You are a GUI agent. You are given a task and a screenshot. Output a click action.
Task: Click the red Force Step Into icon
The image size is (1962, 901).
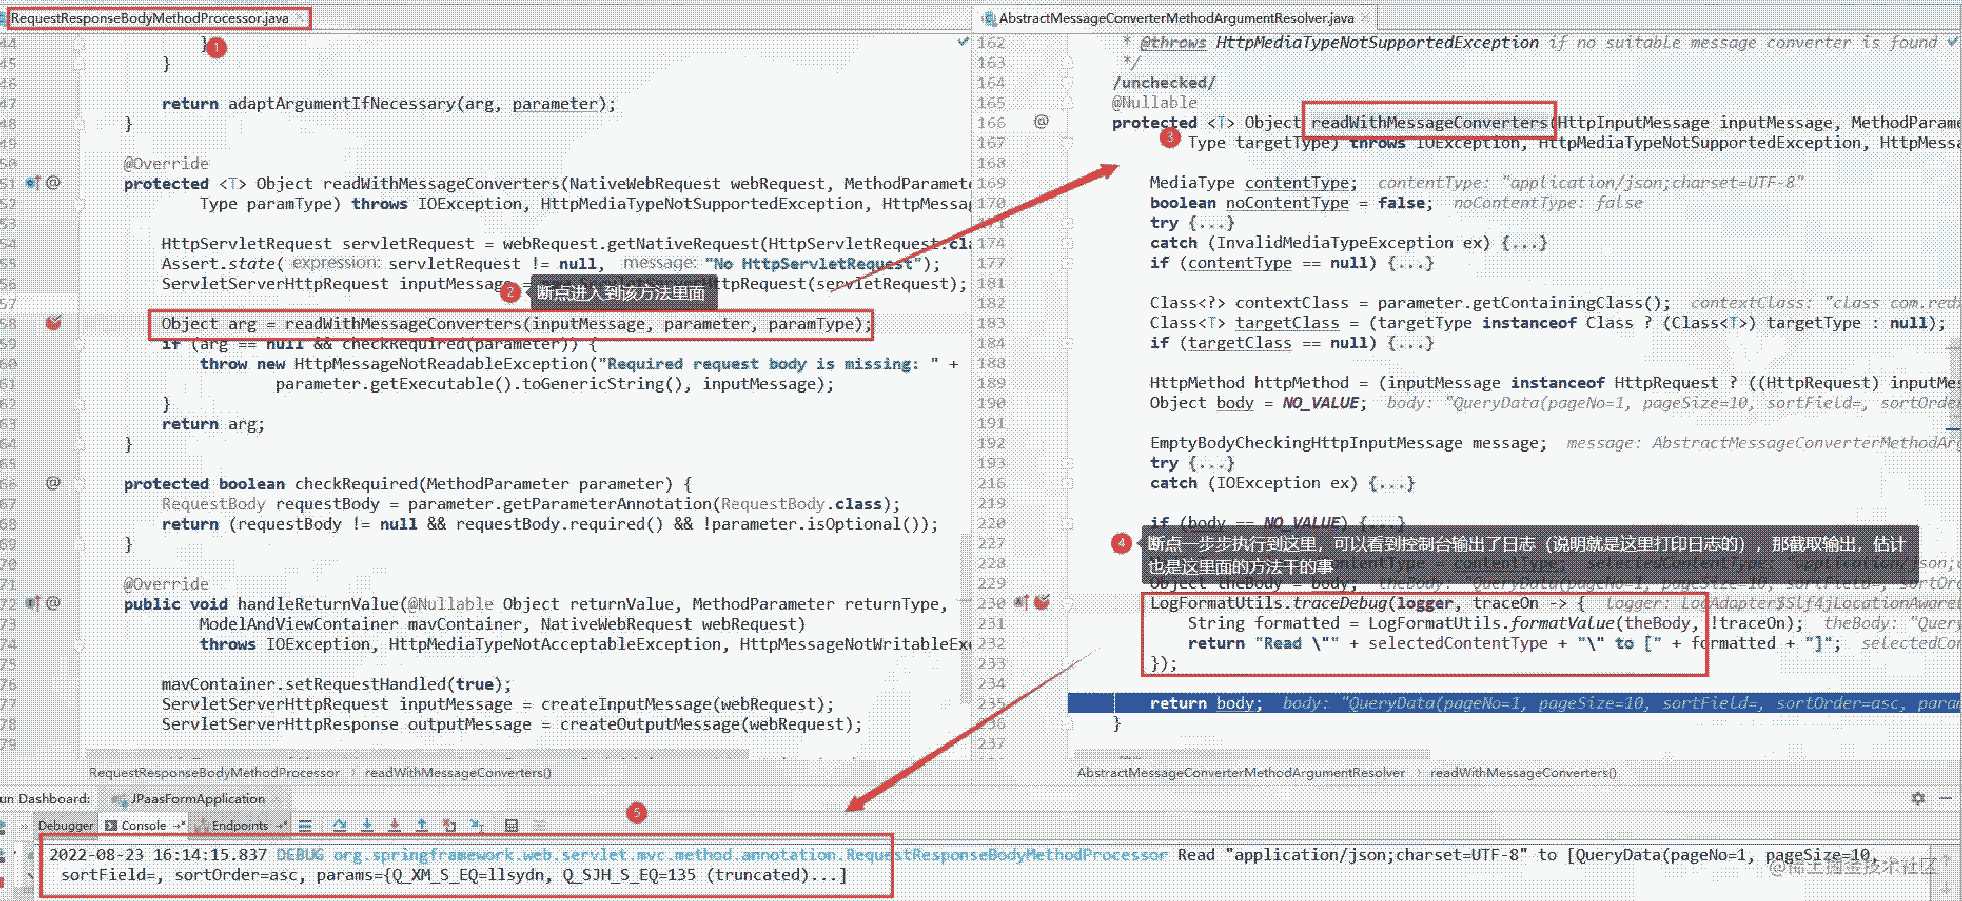(395, 825)
